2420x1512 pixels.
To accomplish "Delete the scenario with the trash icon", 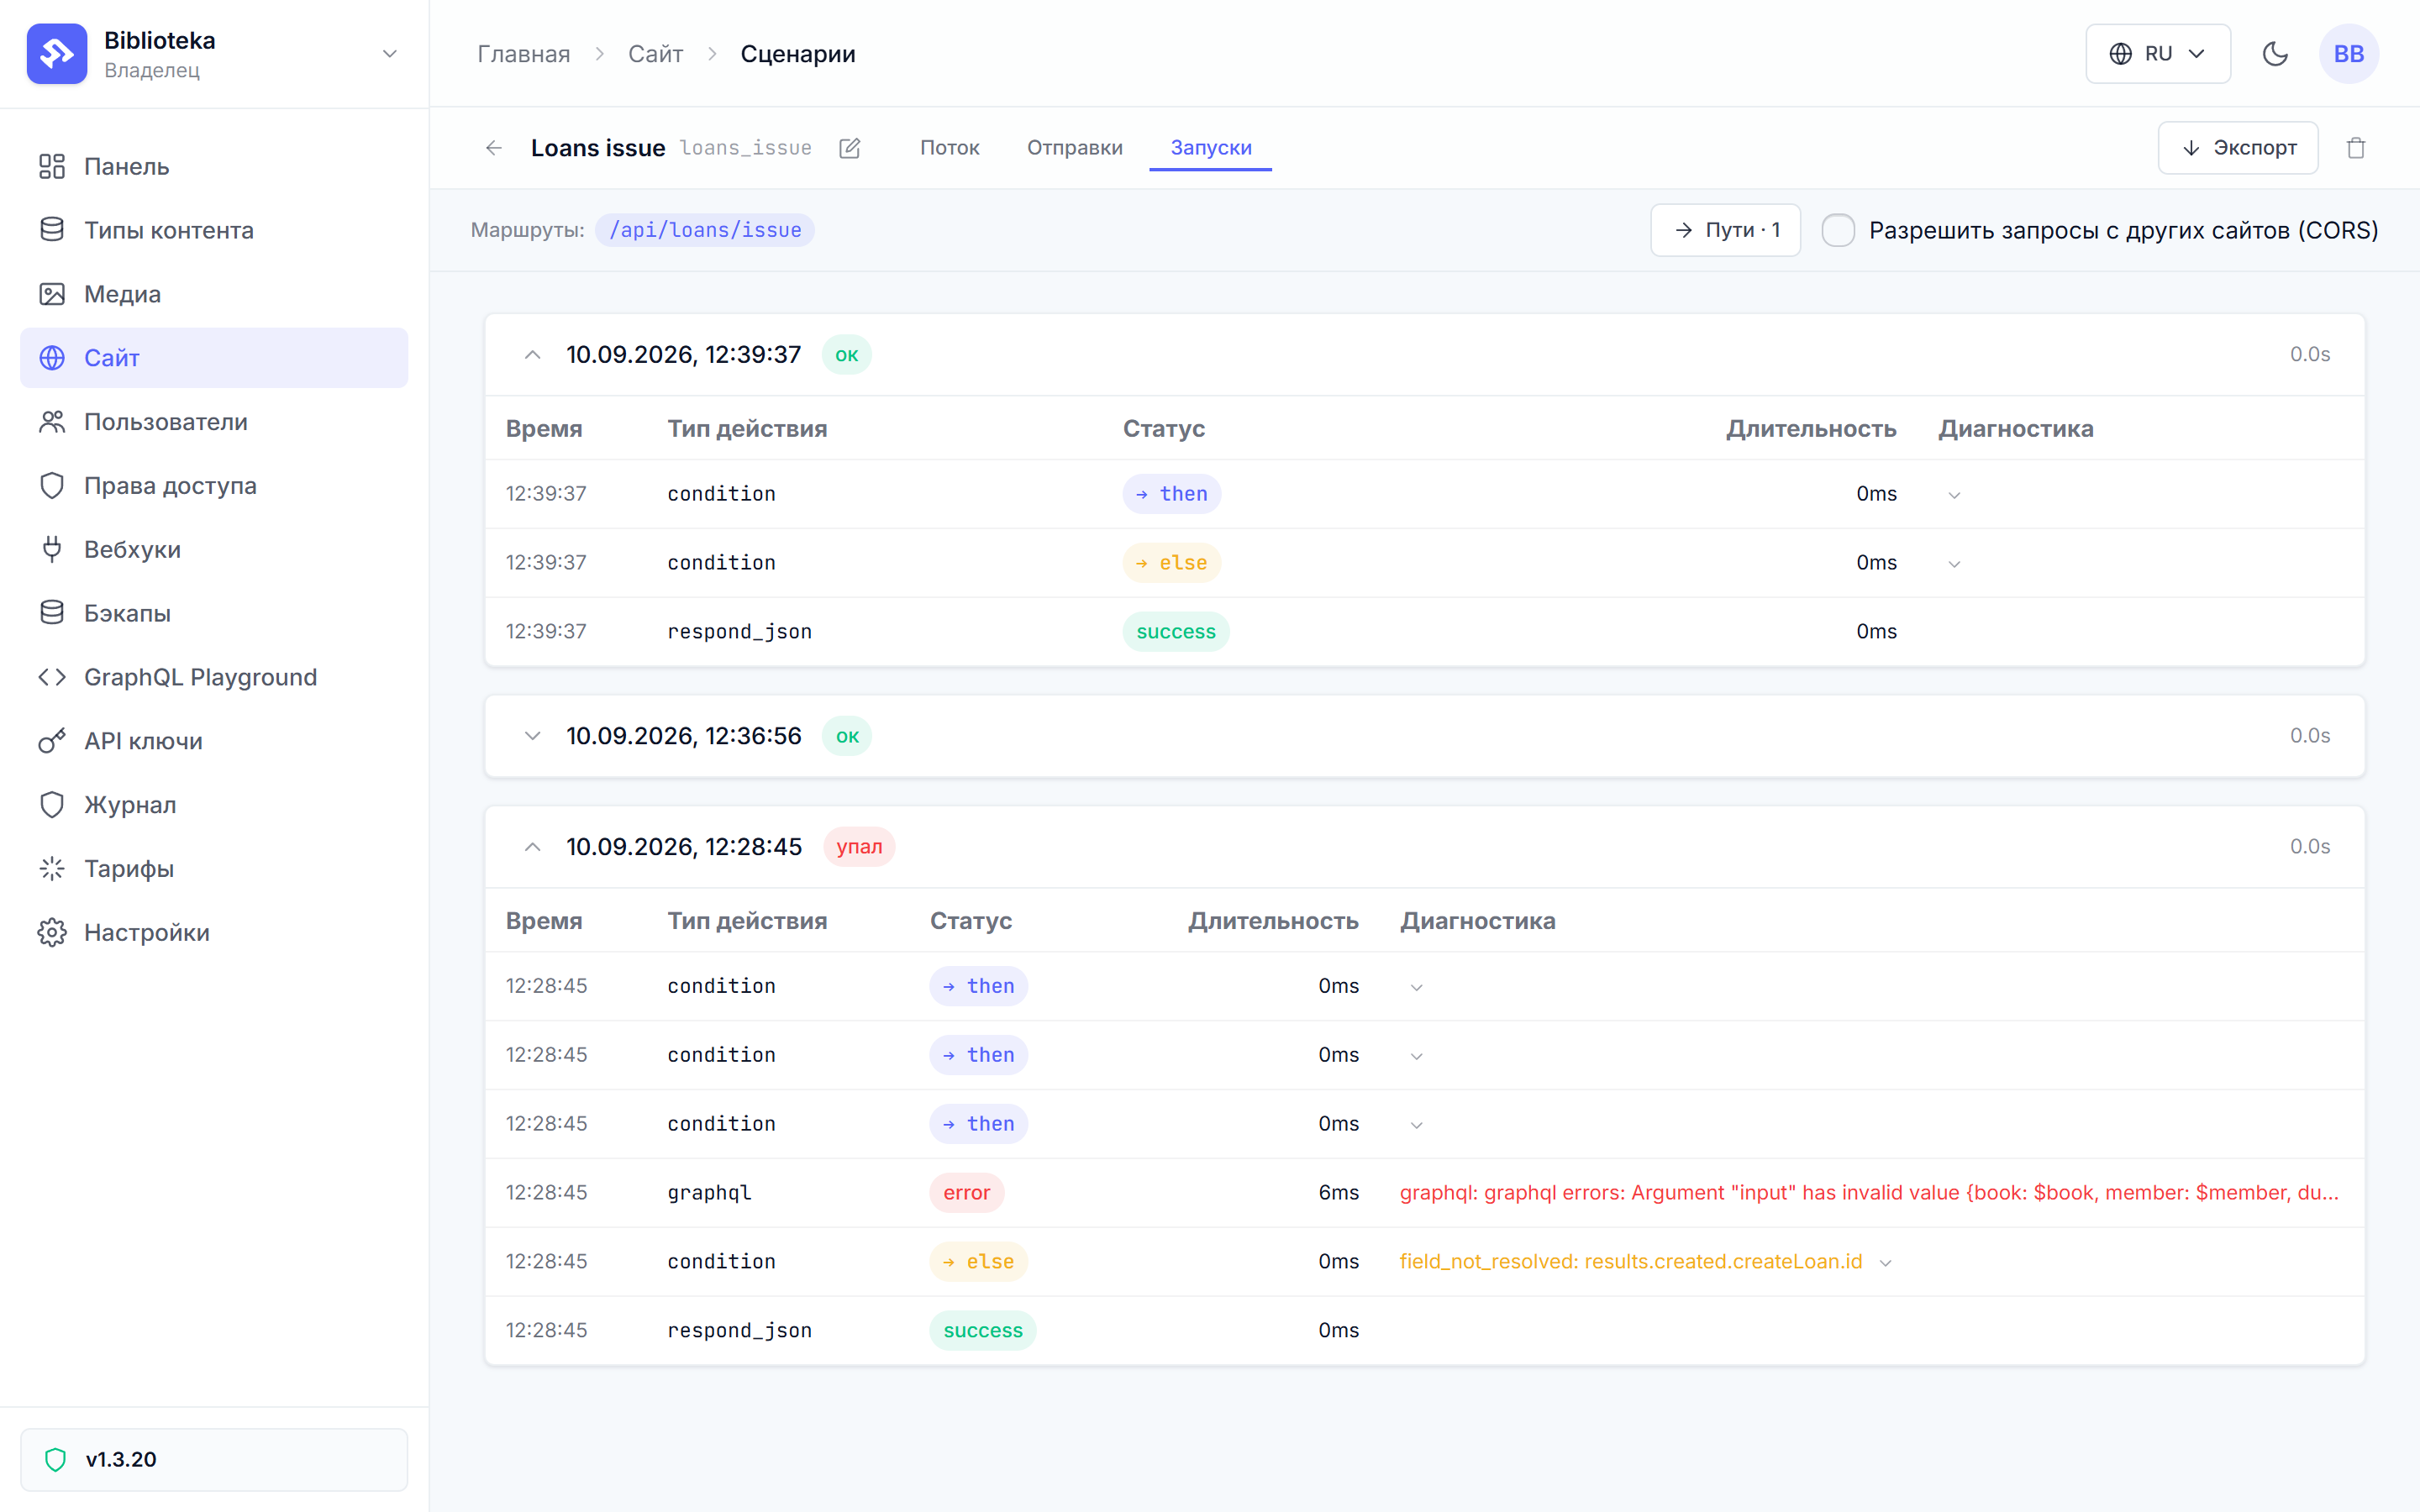I will point(2356,148).
